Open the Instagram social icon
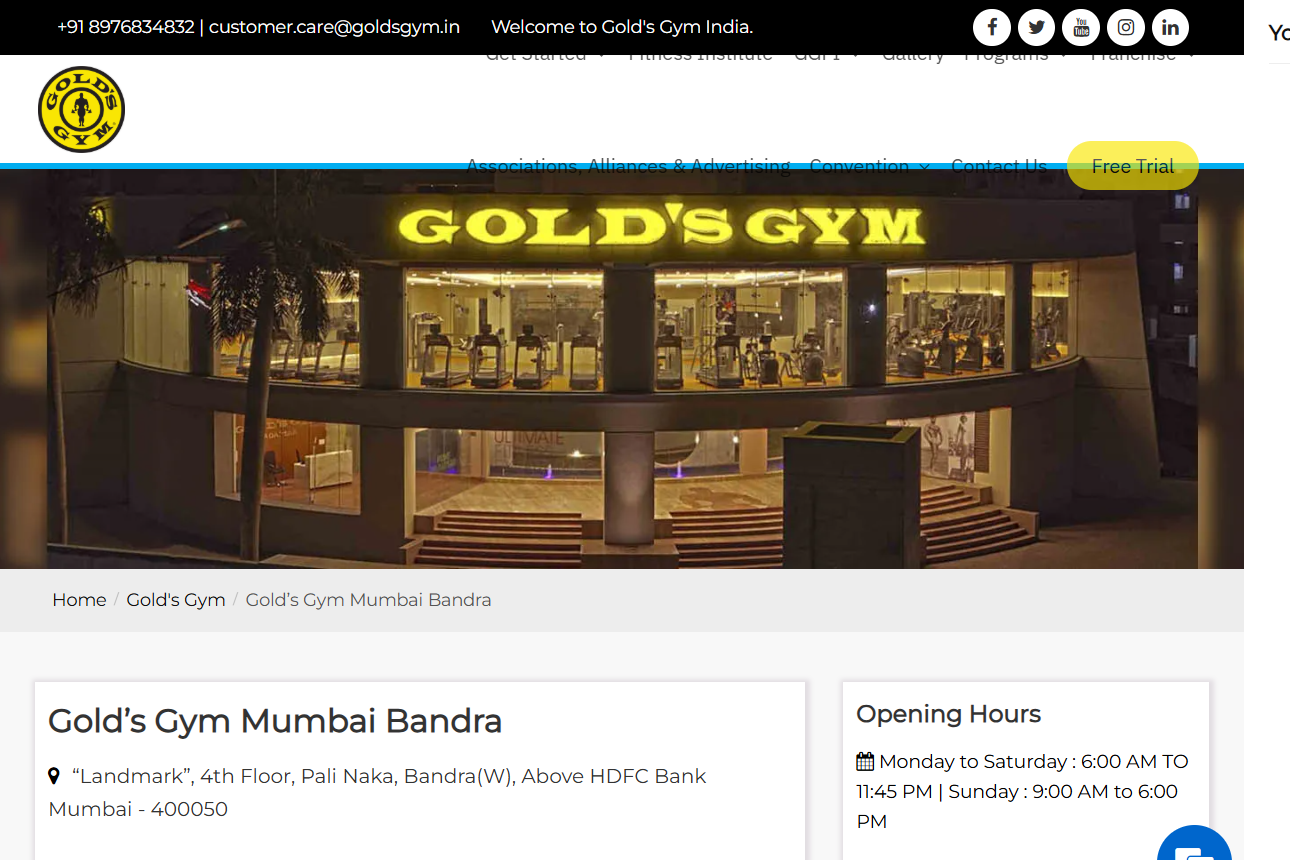This screenshot has width=1290, height=860. 1126,27
